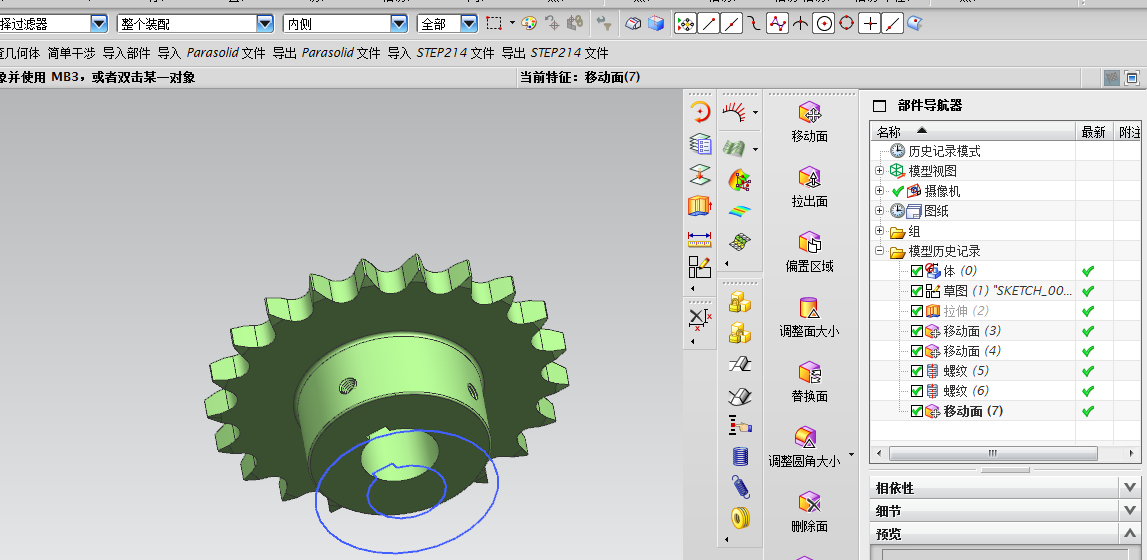Sort by the 名称 column header
This screenshot has width=1147, height=560.
973,132
